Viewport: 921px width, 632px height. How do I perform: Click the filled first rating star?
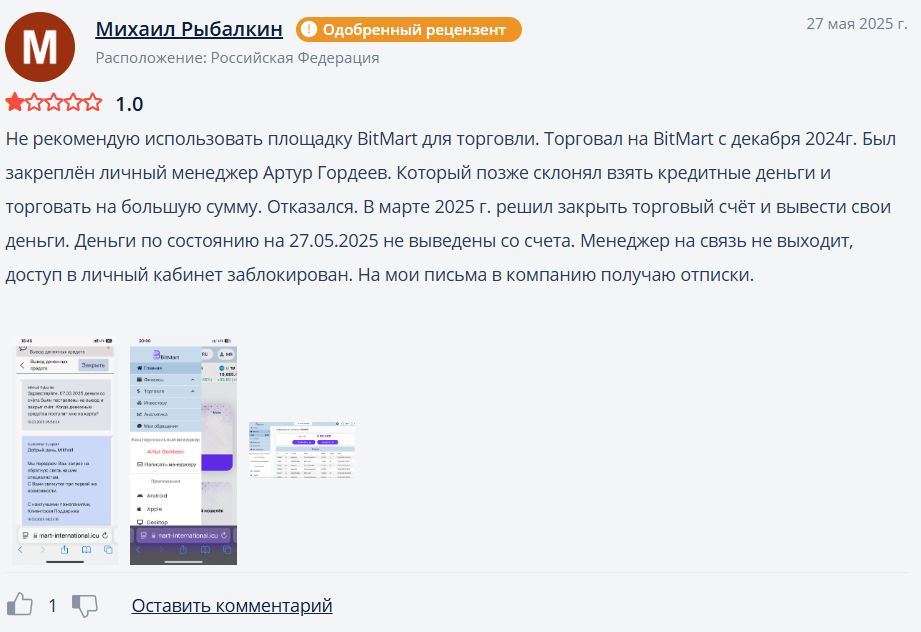[x=15, y=103]
